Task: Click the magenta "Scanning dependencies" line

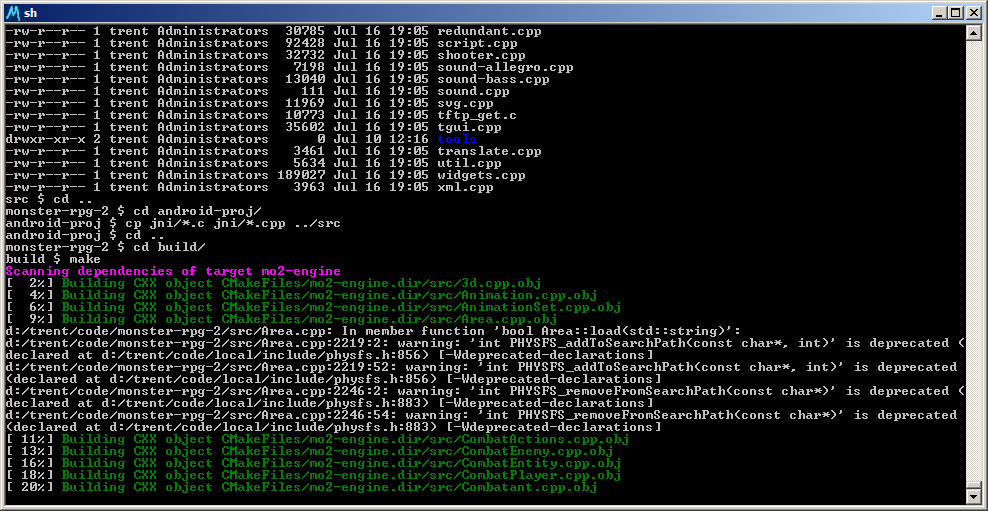Action: [172, 271]
